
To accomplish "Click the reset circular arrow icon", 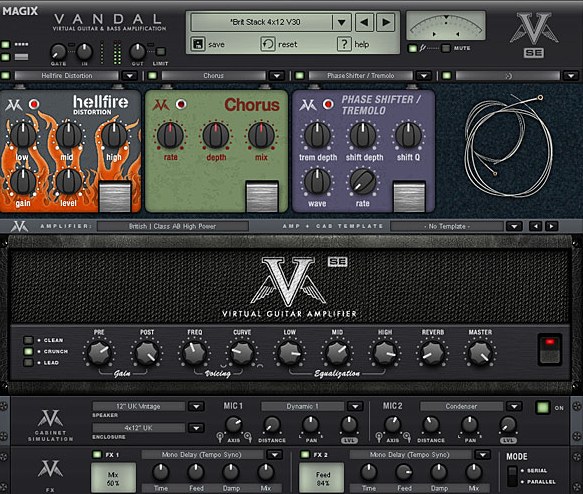I will click(268, 44).
